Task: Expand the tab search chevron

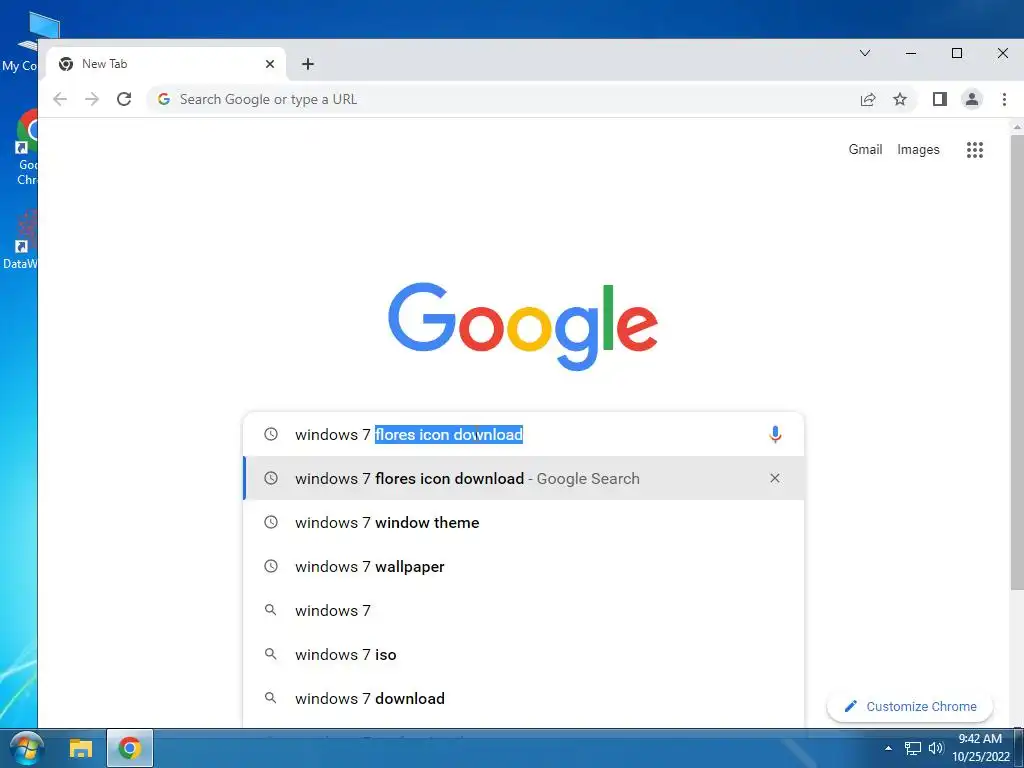Action: pos(865,53)
